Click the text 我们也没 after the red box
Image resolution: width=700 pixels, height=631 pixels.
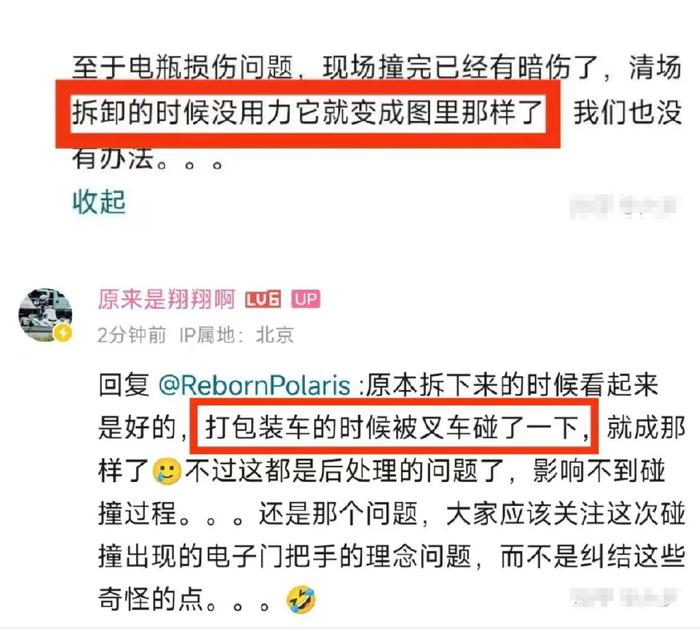[x=627, y=112]
